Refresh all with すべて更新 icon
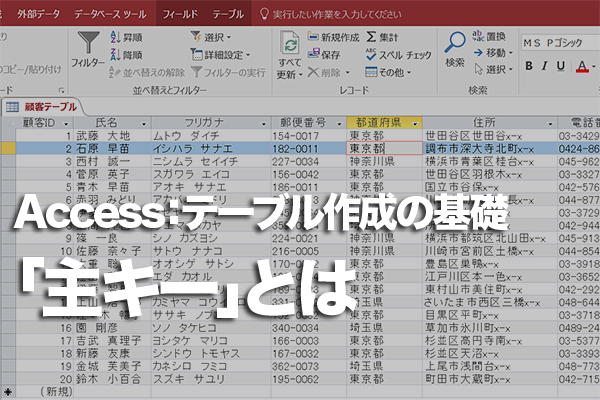The width and height of the screenshot is (600, 400). coord(290,43)
